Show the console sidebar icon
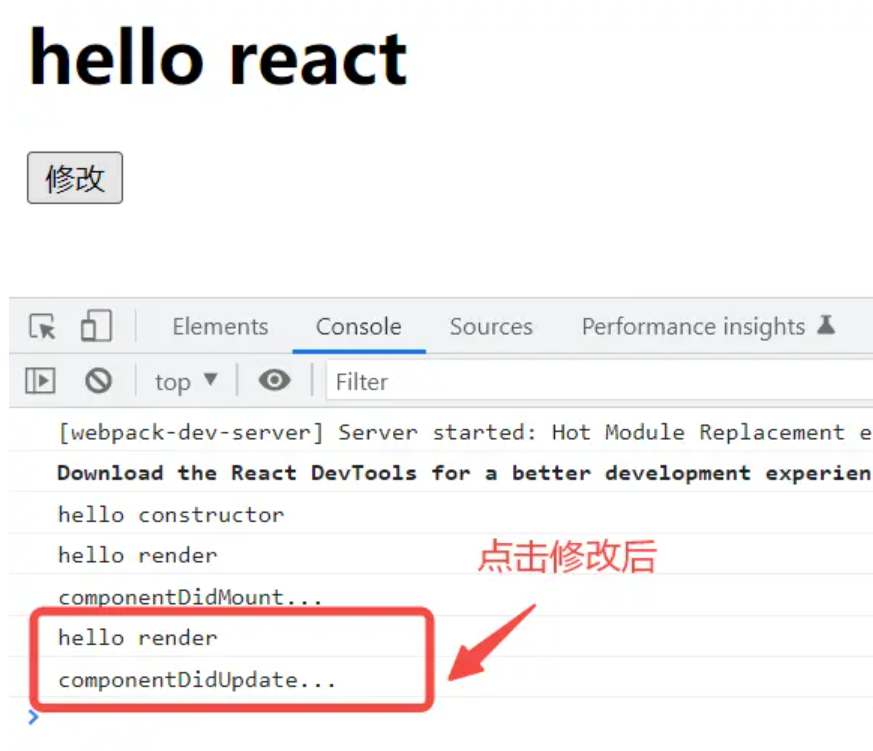The width and height of the screenshot is (873, 751). click(x=40, y=381)
